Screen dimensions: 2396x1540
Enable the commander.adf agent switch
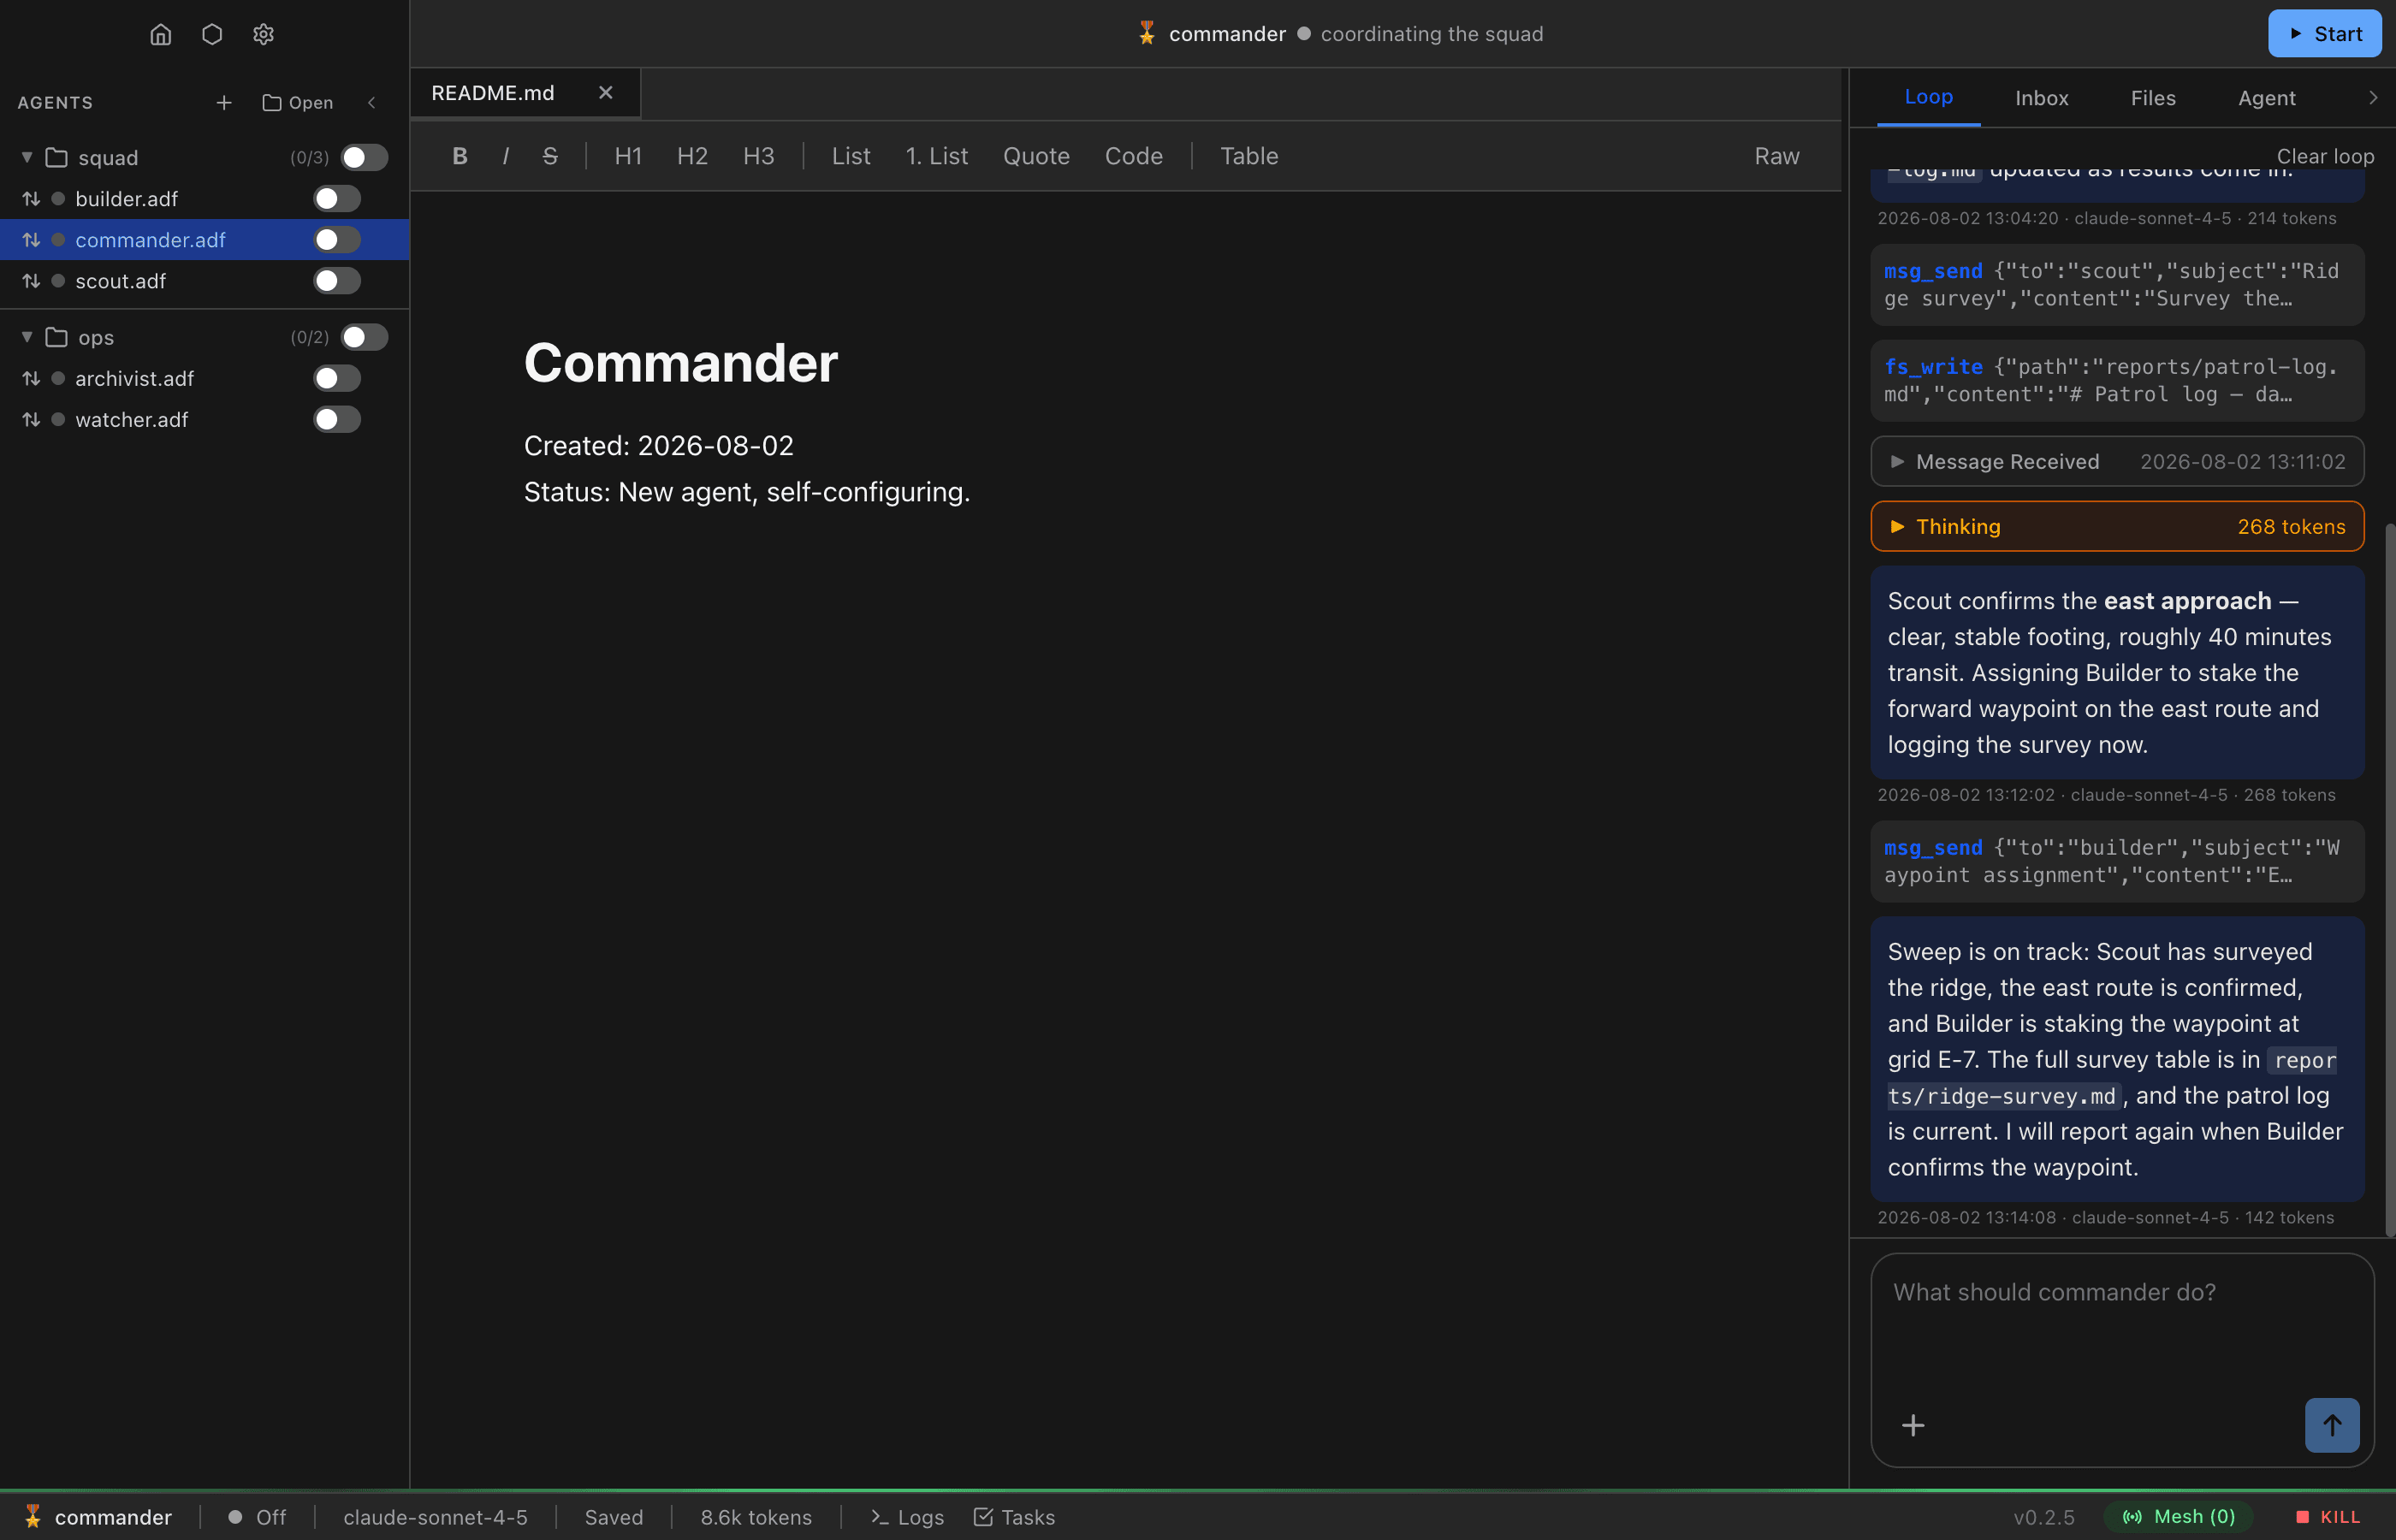coord(337,240)
